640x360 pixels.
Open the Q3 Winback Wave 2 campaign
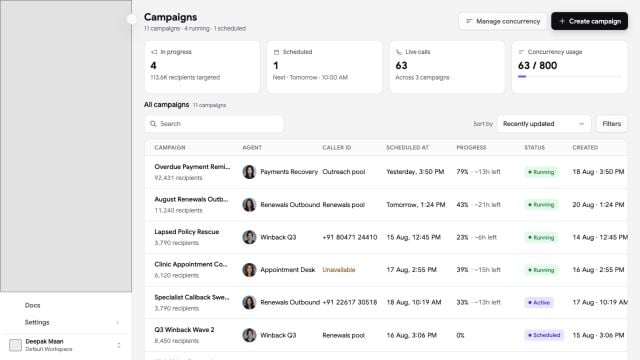(x=184, y=329)
